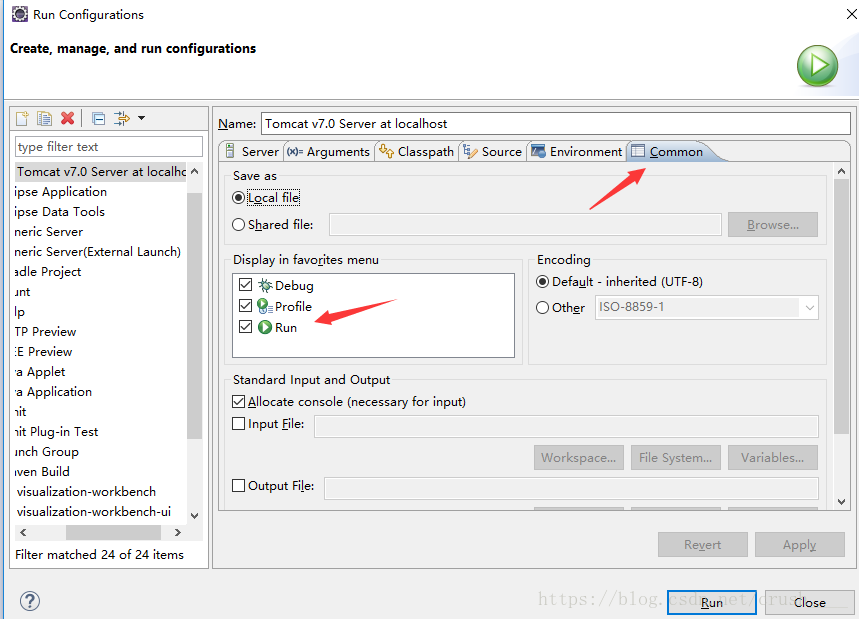Click the type filter text field
The width and height of the screenshot is (859, 619).
click(x=108, y=147)
